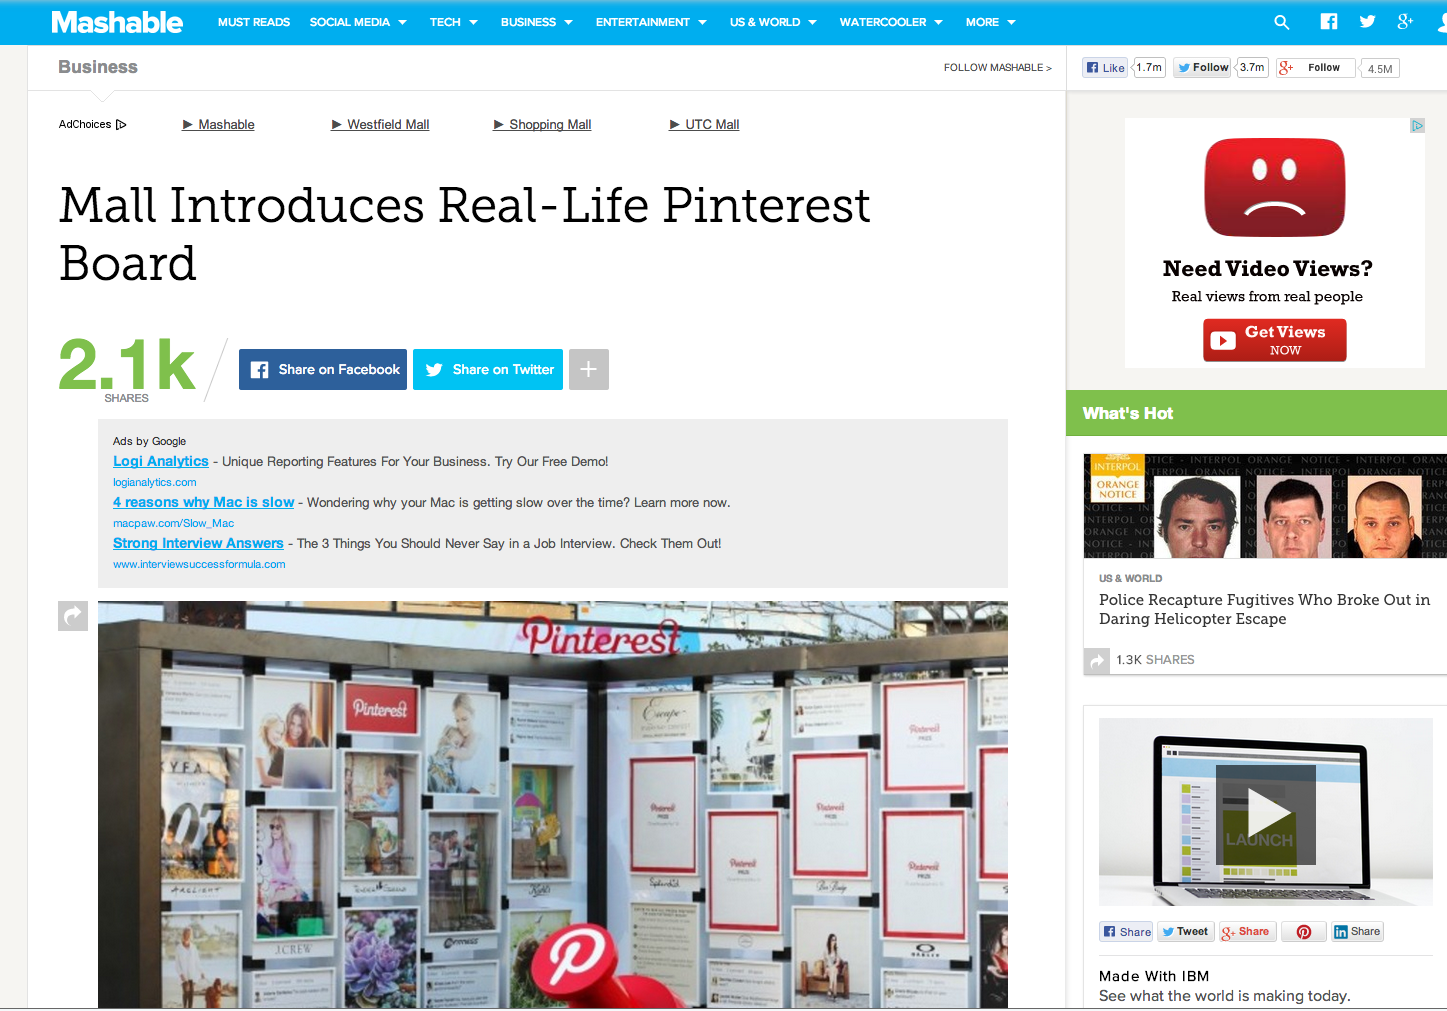
Task: Open Strong Interview Answers ad link
Action: (198, 543)
